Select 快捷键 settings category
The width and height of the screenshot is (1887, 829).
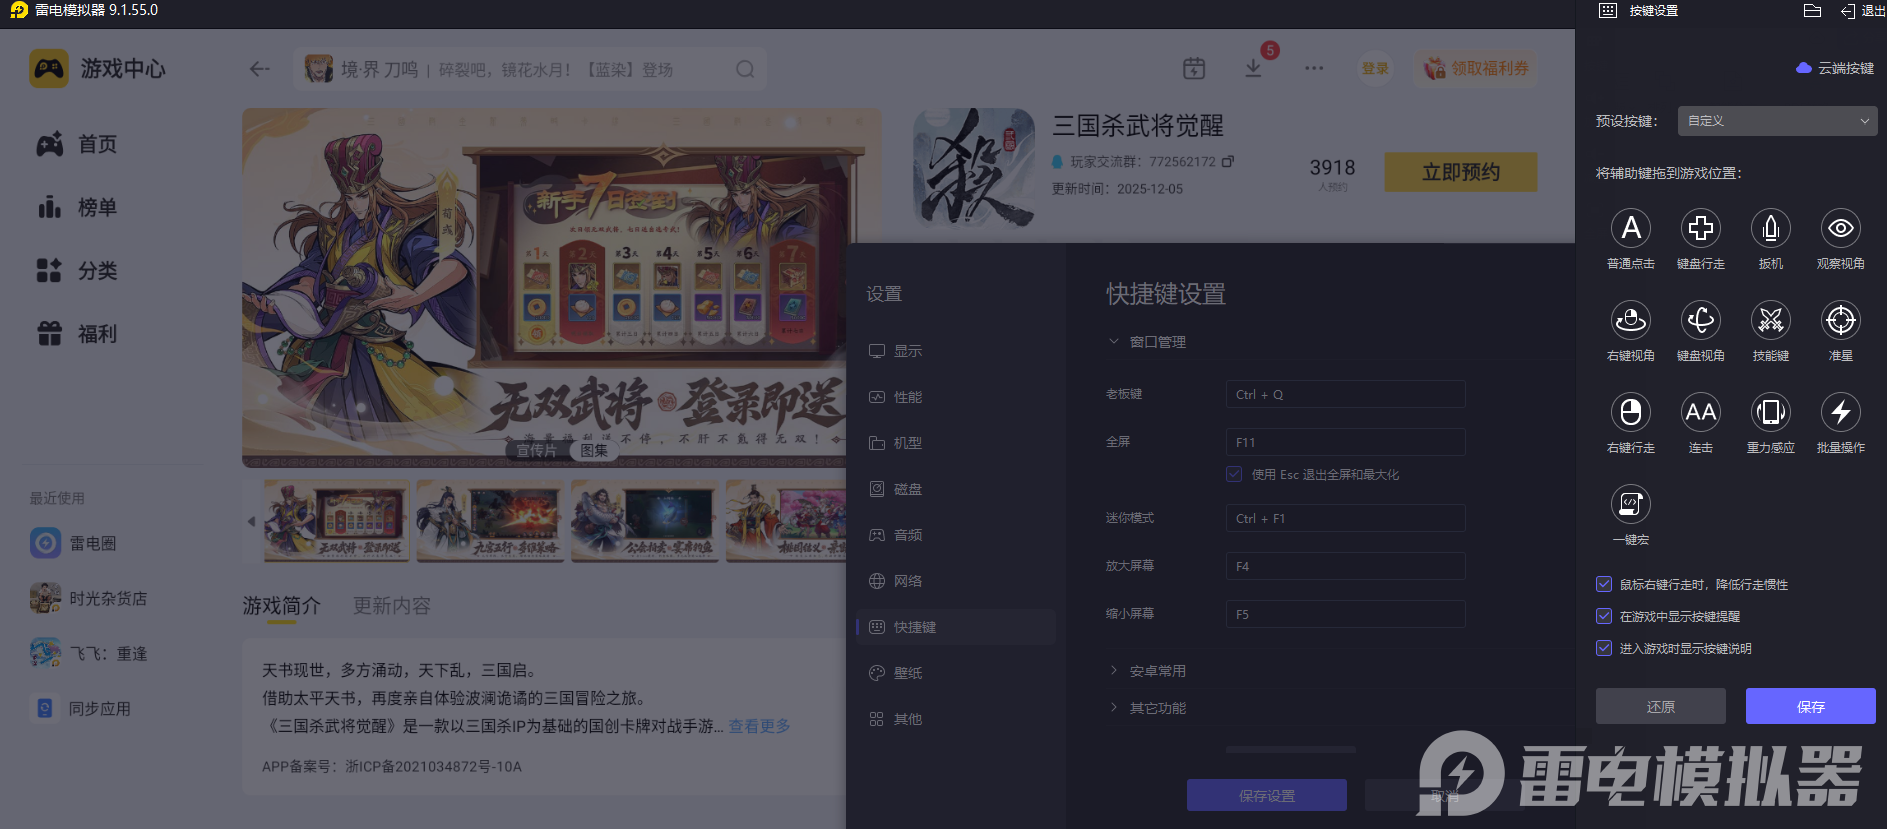(956, 627)
